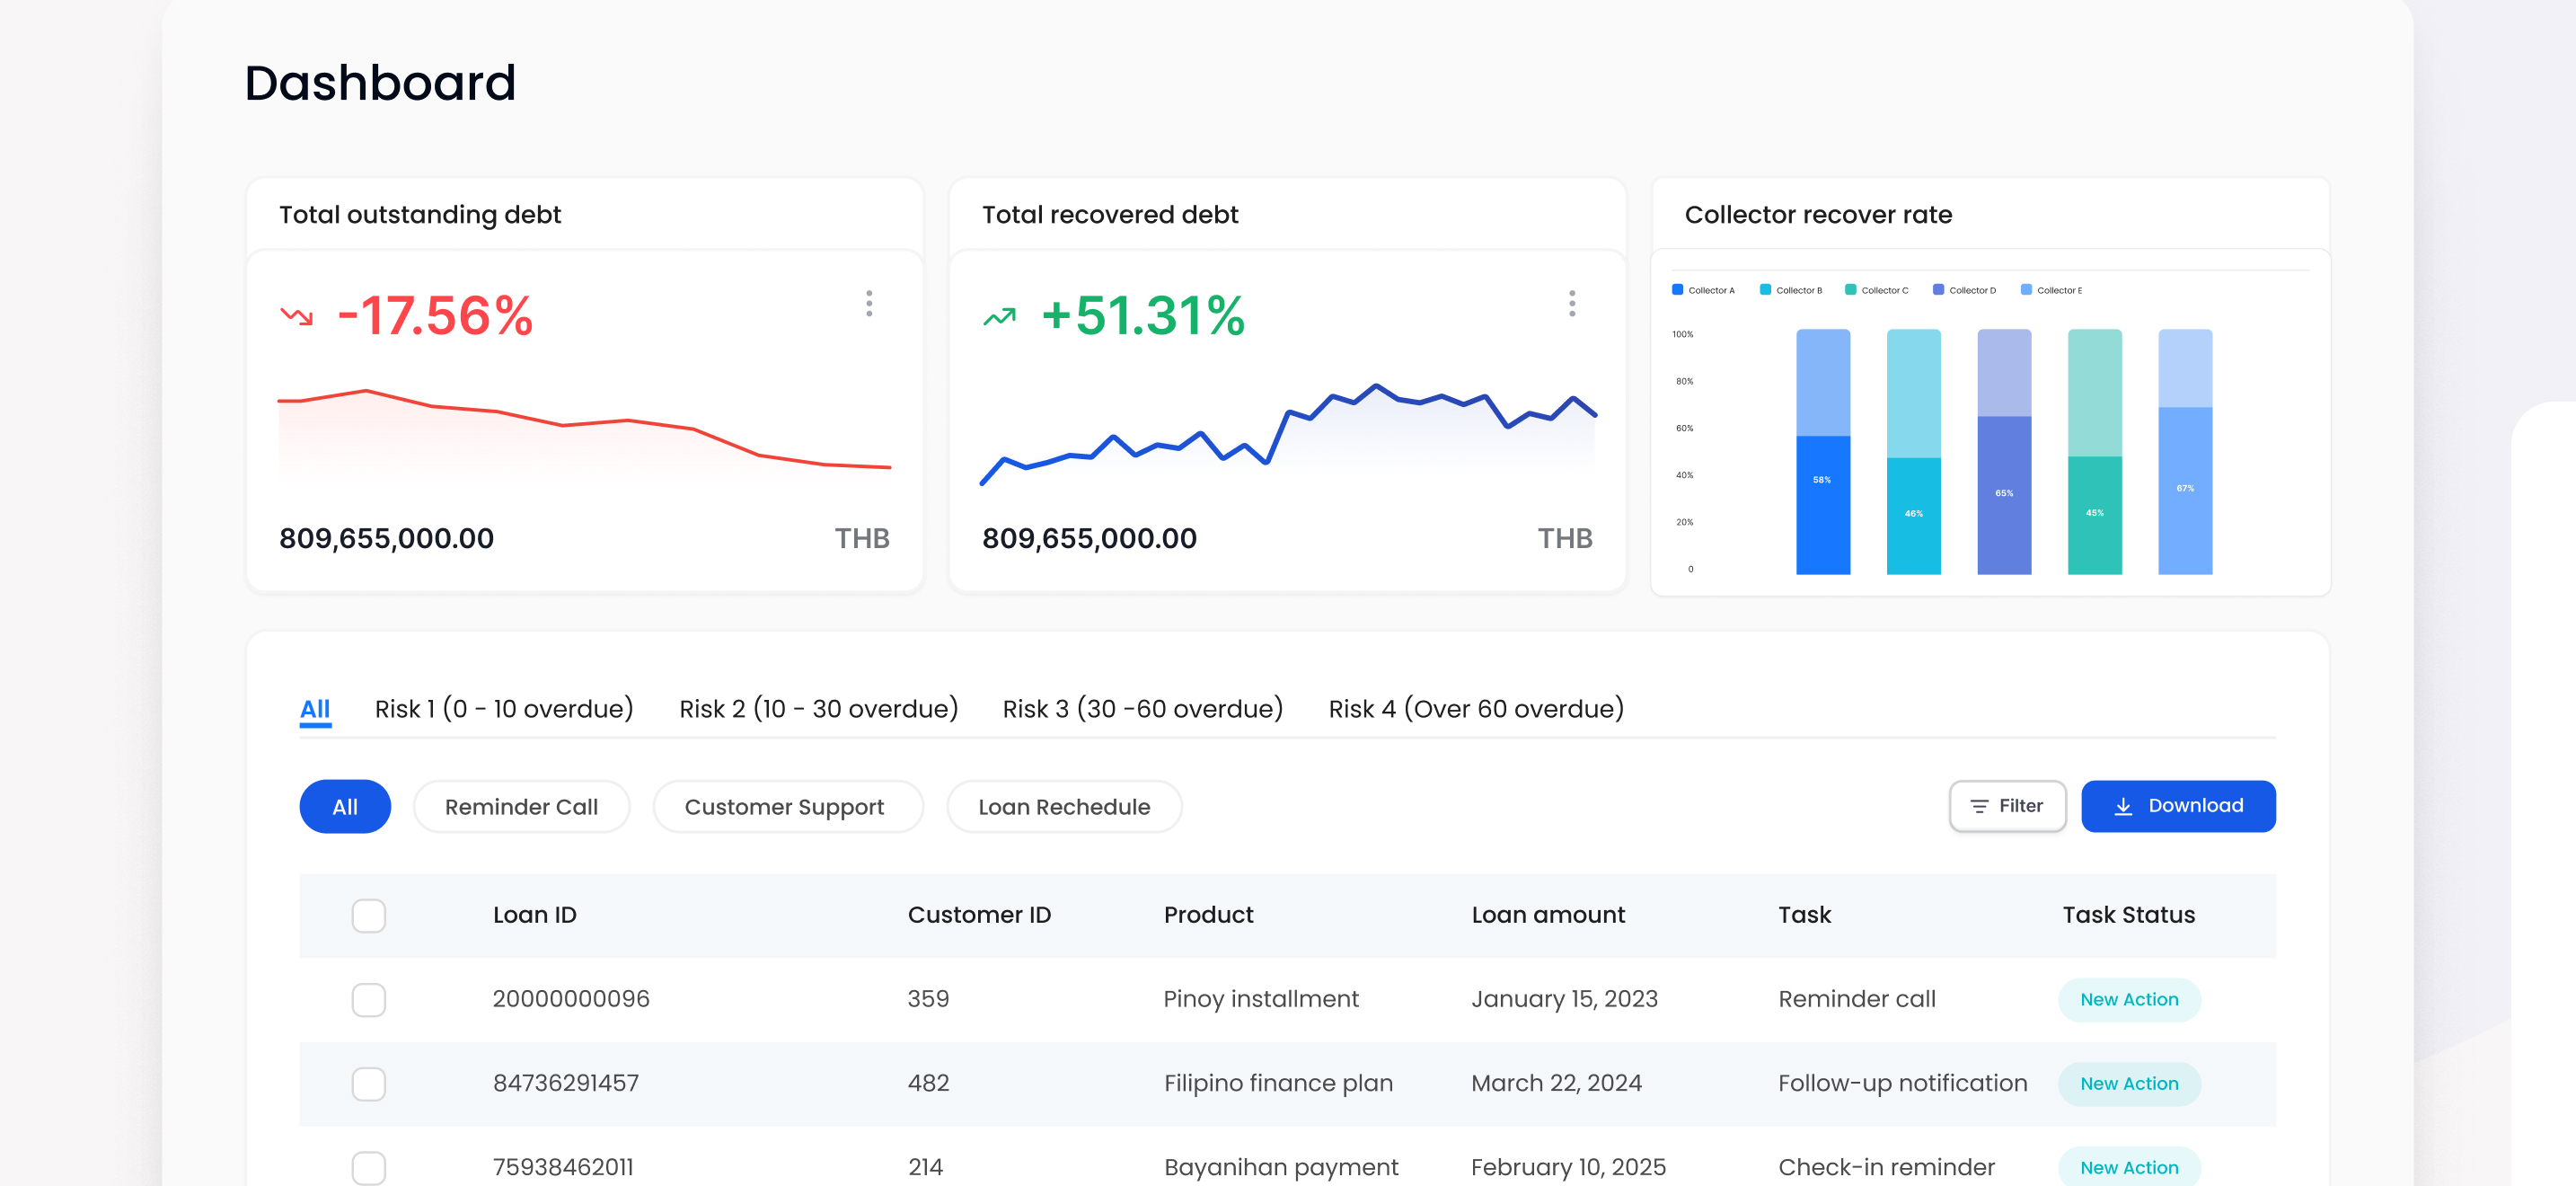Click the red downward trend arrow icon
Image resolution: width=2576 pixels, height=1186 pixels.
pos(297,317)
